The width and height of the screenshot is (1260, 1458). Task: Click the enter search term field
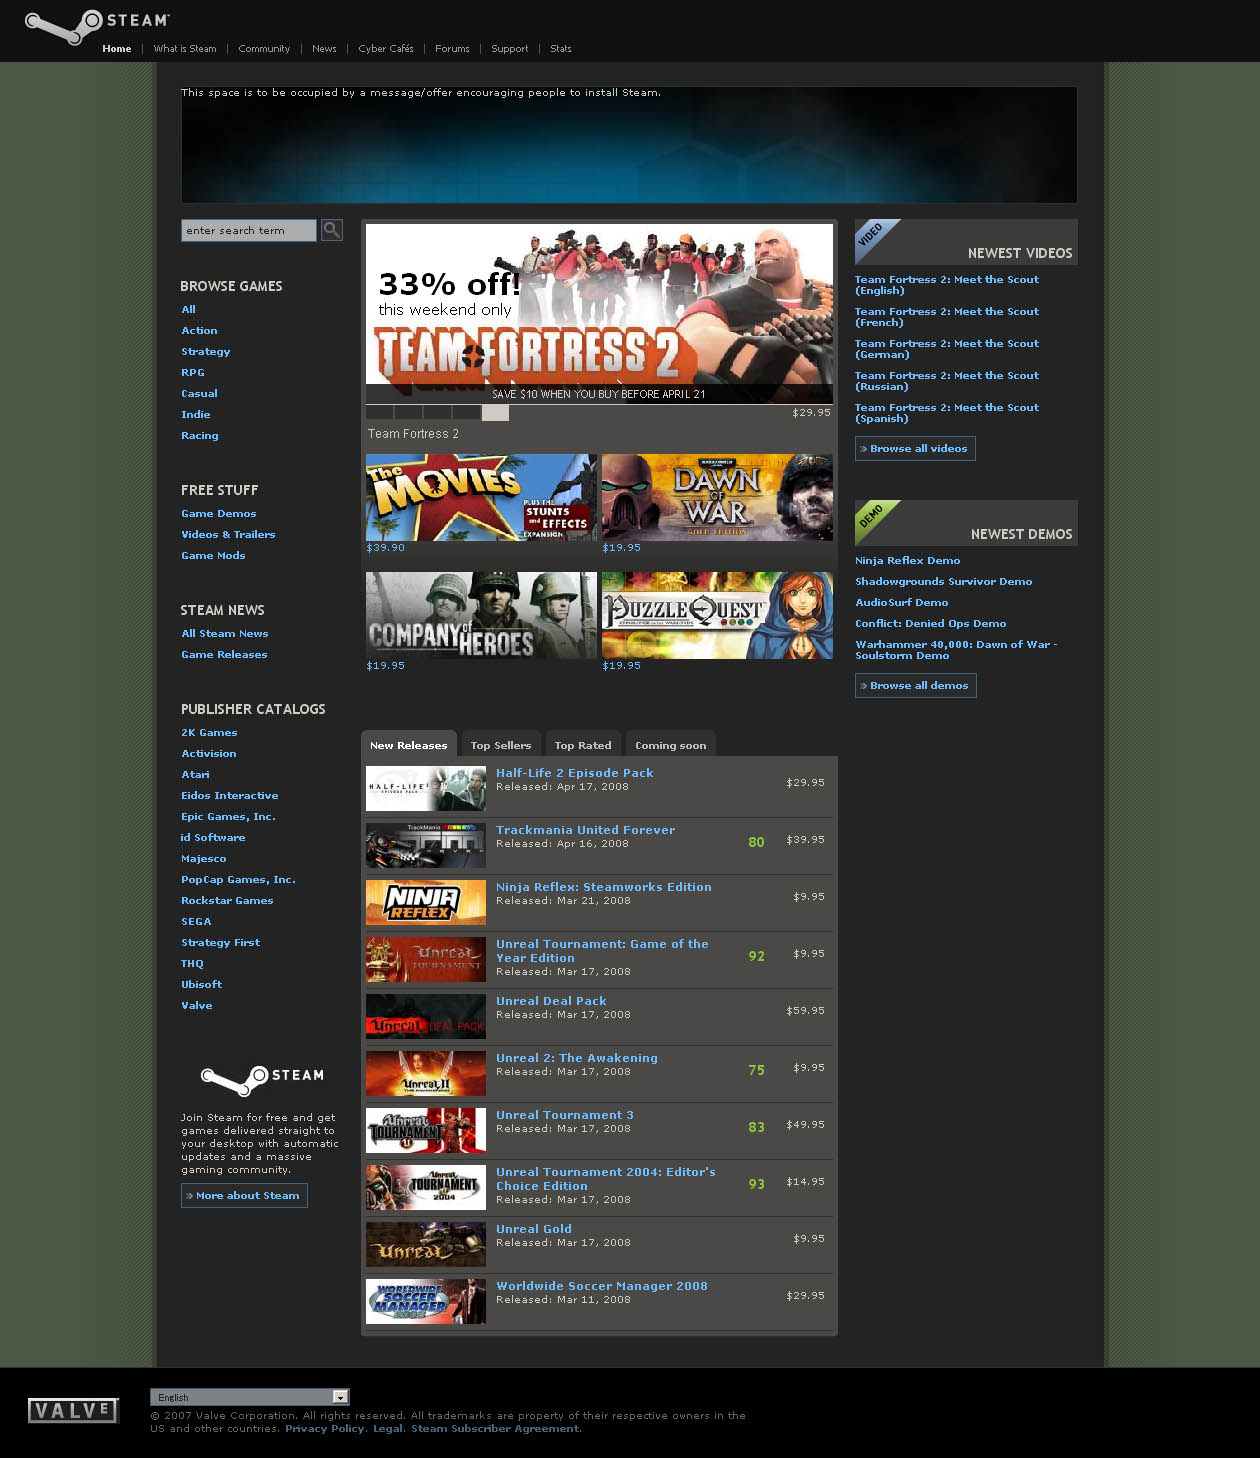(x=249, y=230)
